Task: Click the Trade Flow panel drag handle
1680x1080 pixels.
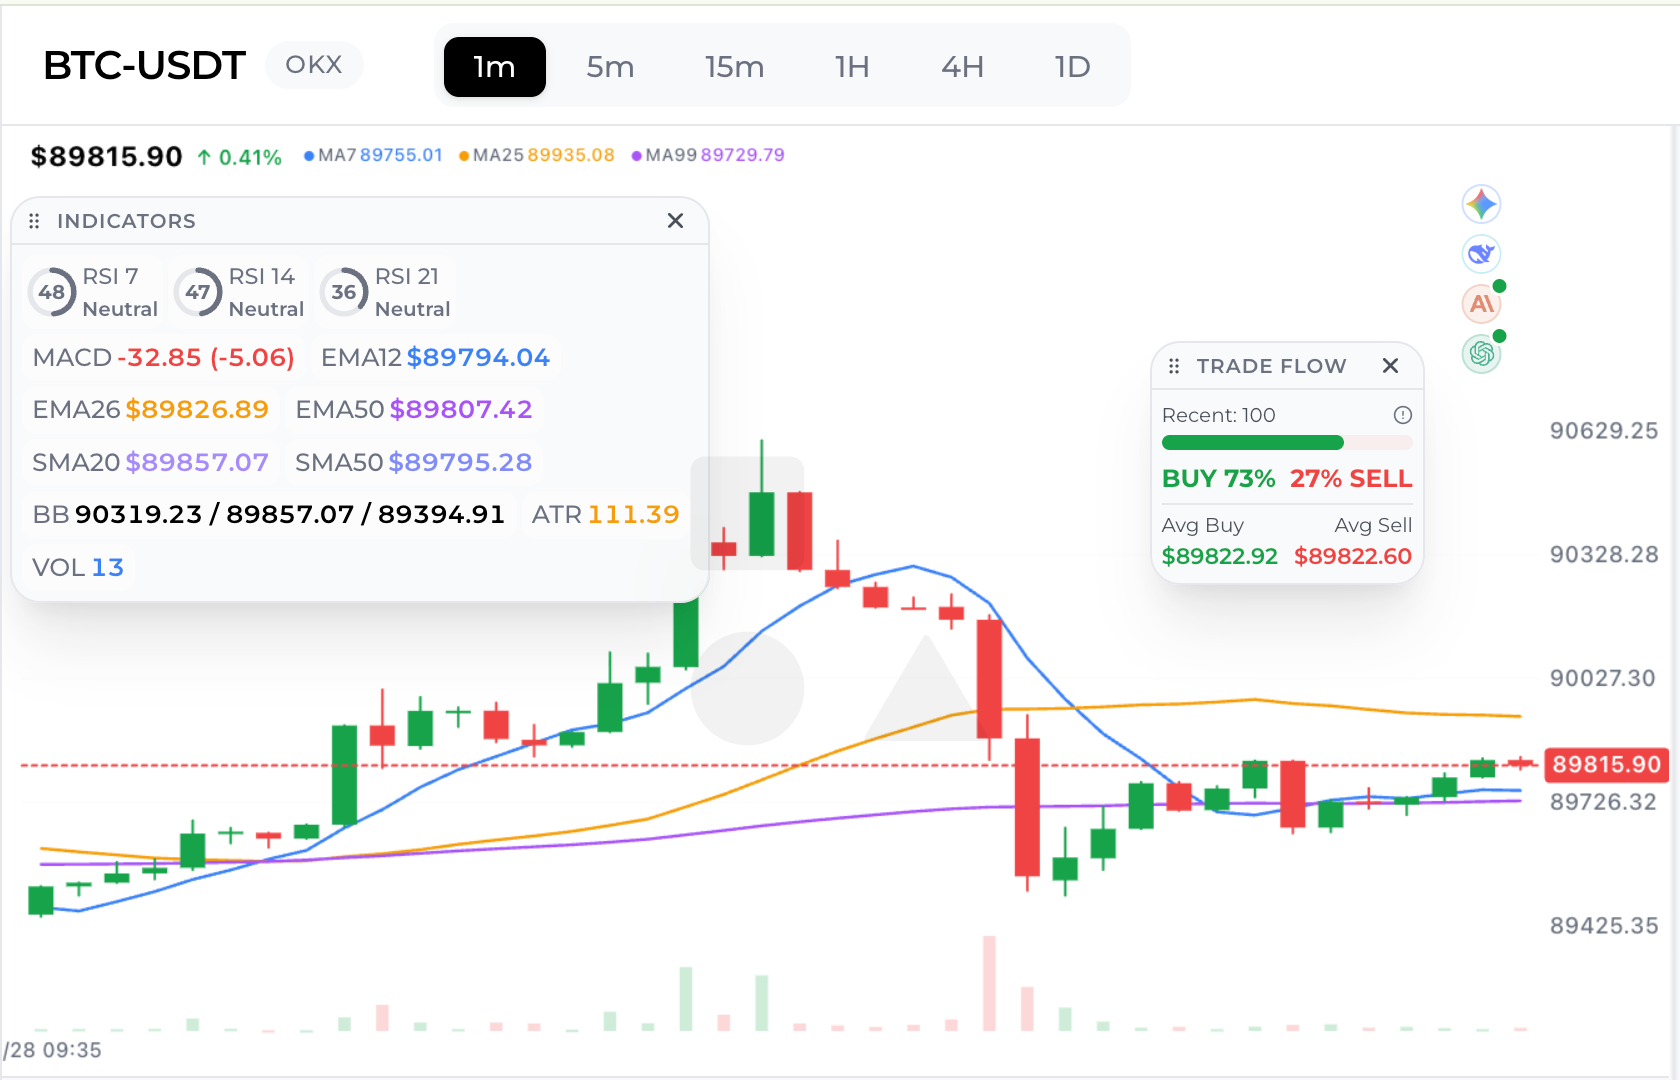Action: 1174,366
